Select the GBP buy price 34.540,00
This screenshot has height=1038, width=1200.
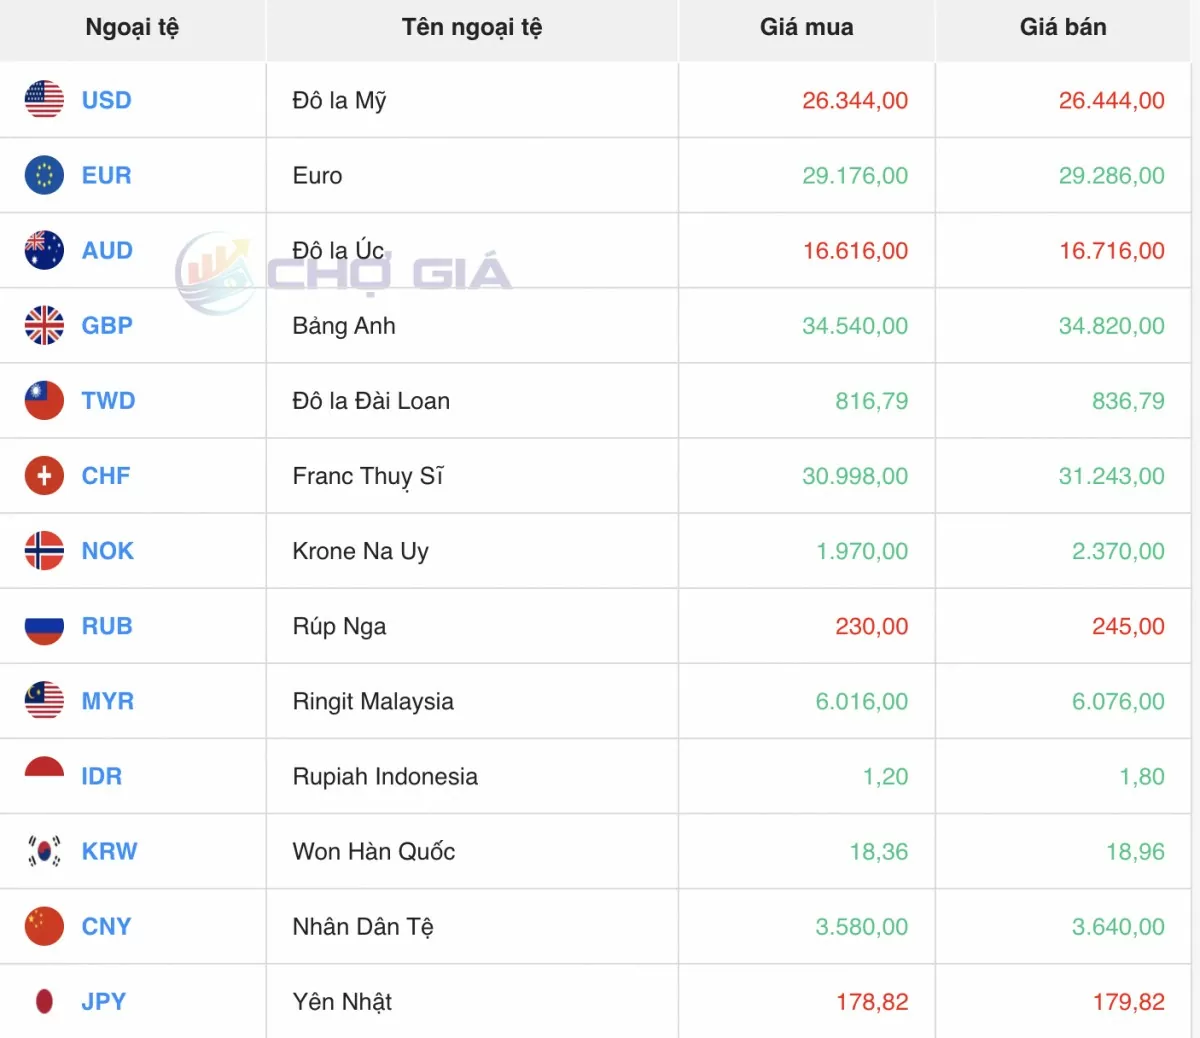854,325
